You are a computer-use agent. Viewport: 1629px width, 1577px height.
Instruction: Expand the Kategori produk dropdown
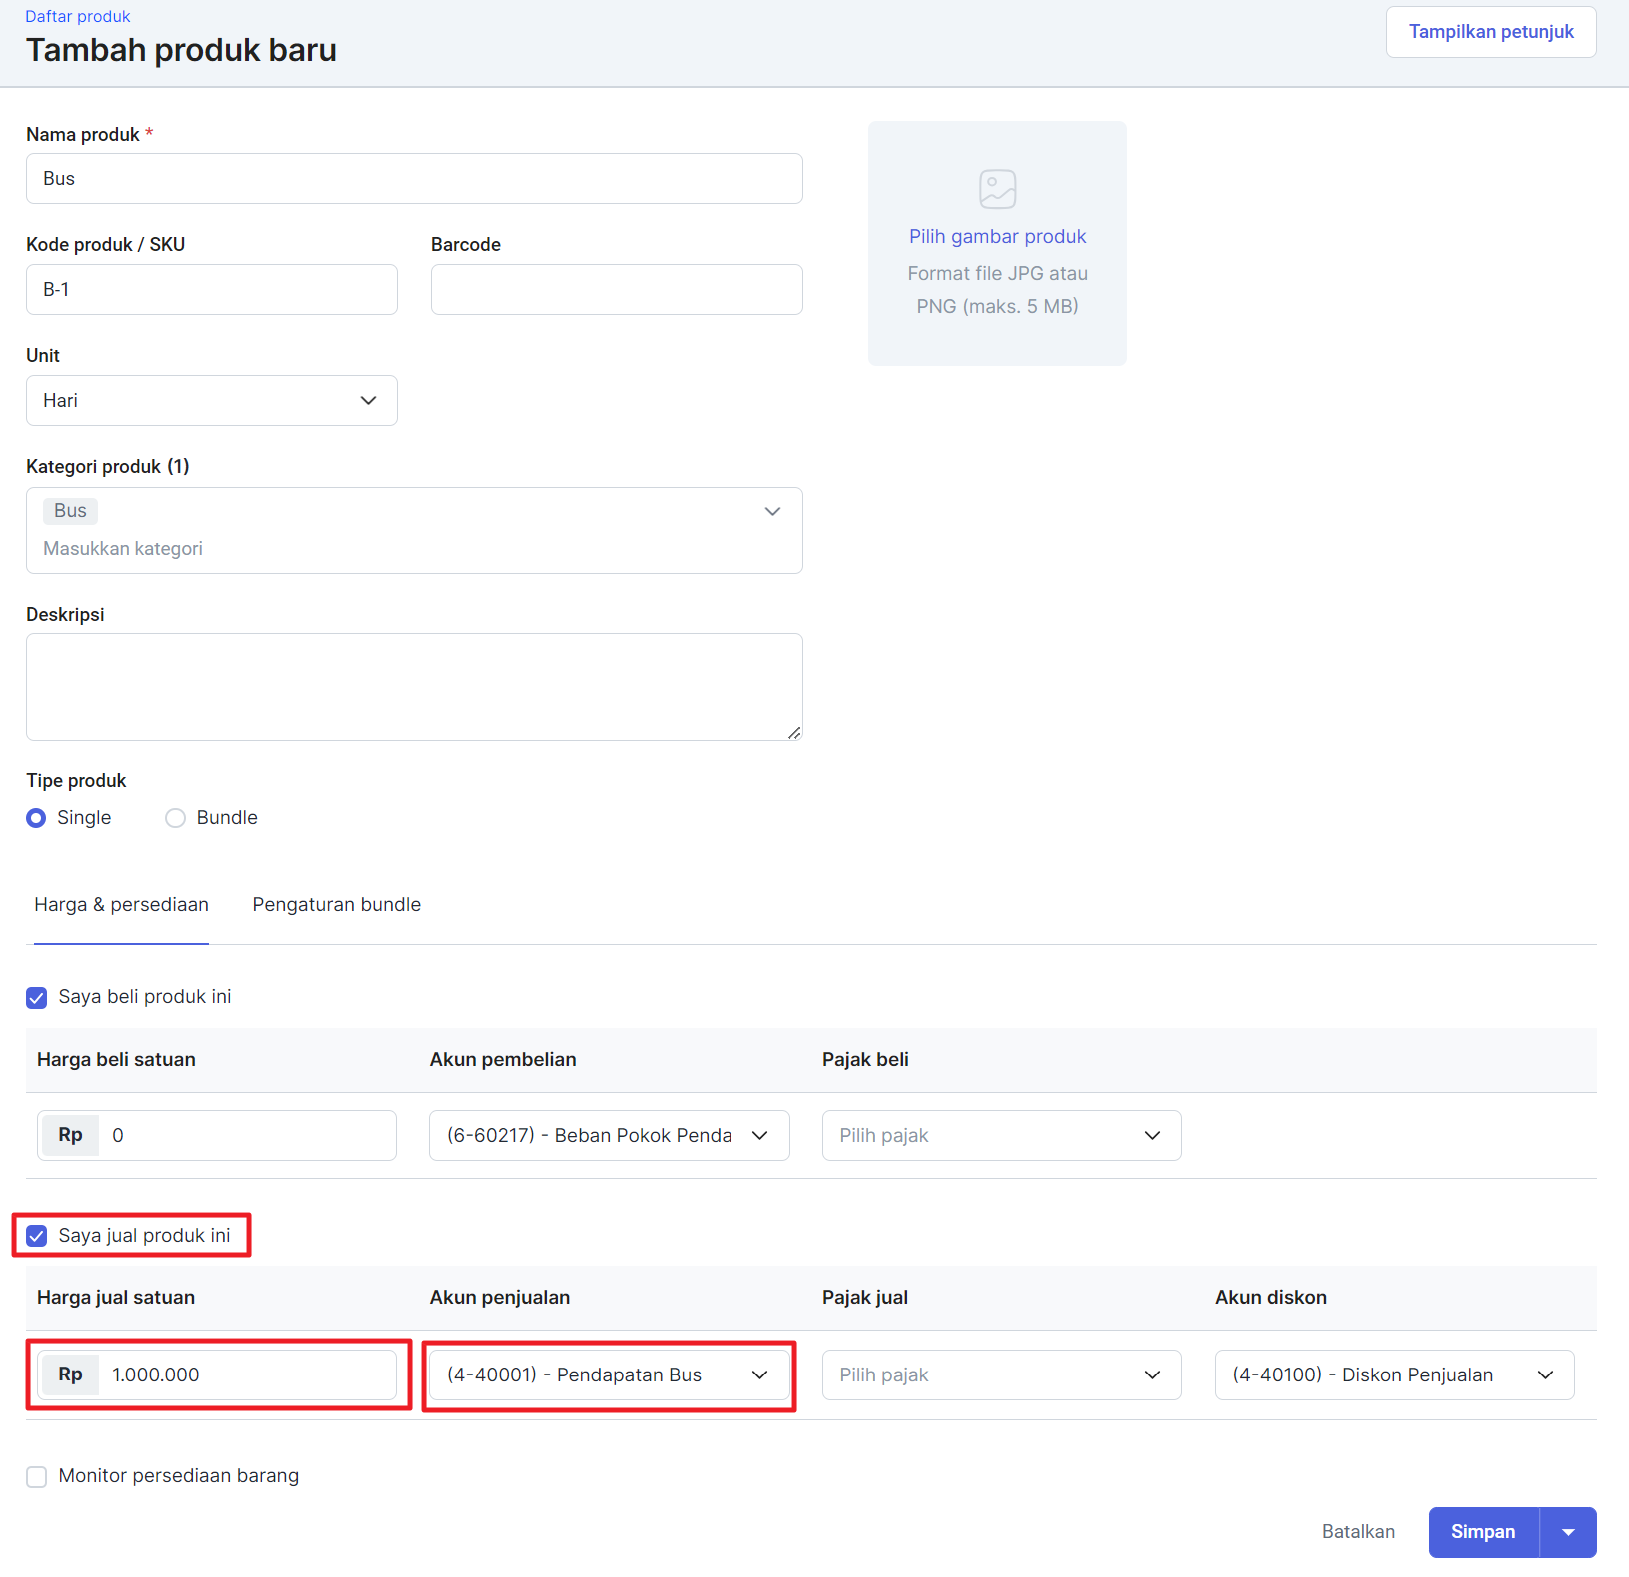772,511
